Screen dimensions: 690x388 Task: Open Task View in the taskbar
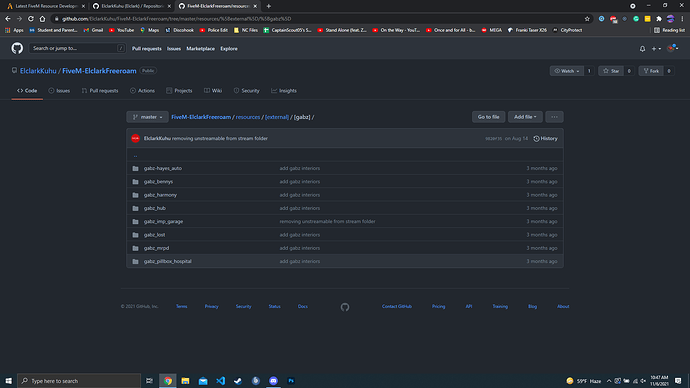[150, 381]
